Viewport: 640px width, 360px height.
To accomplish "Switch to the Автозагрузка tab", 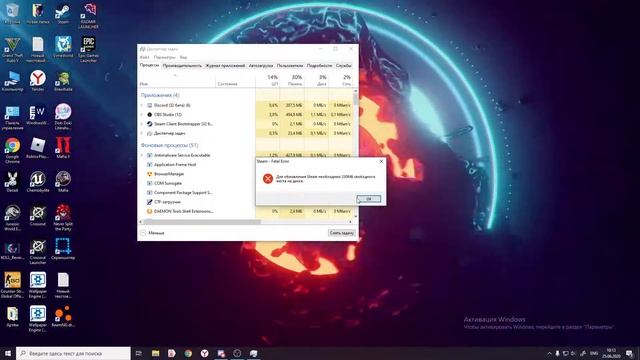I will click(x=261, y=66).
